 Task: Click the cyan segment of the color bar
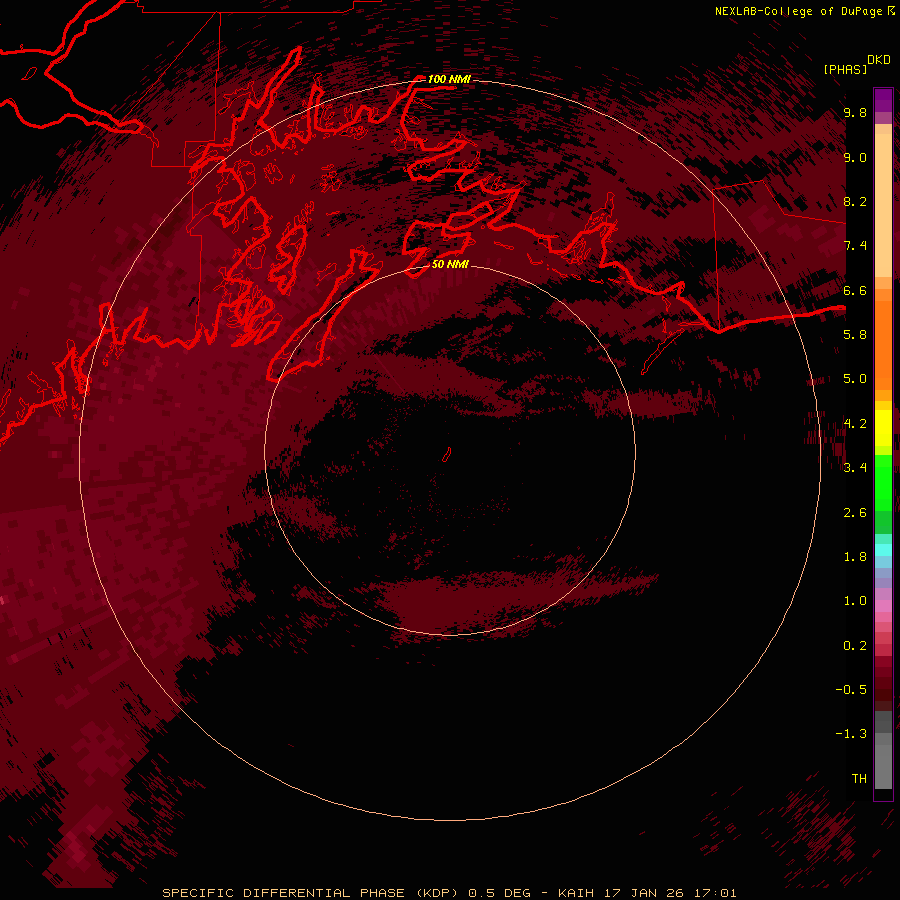click(x=883, y=549)
